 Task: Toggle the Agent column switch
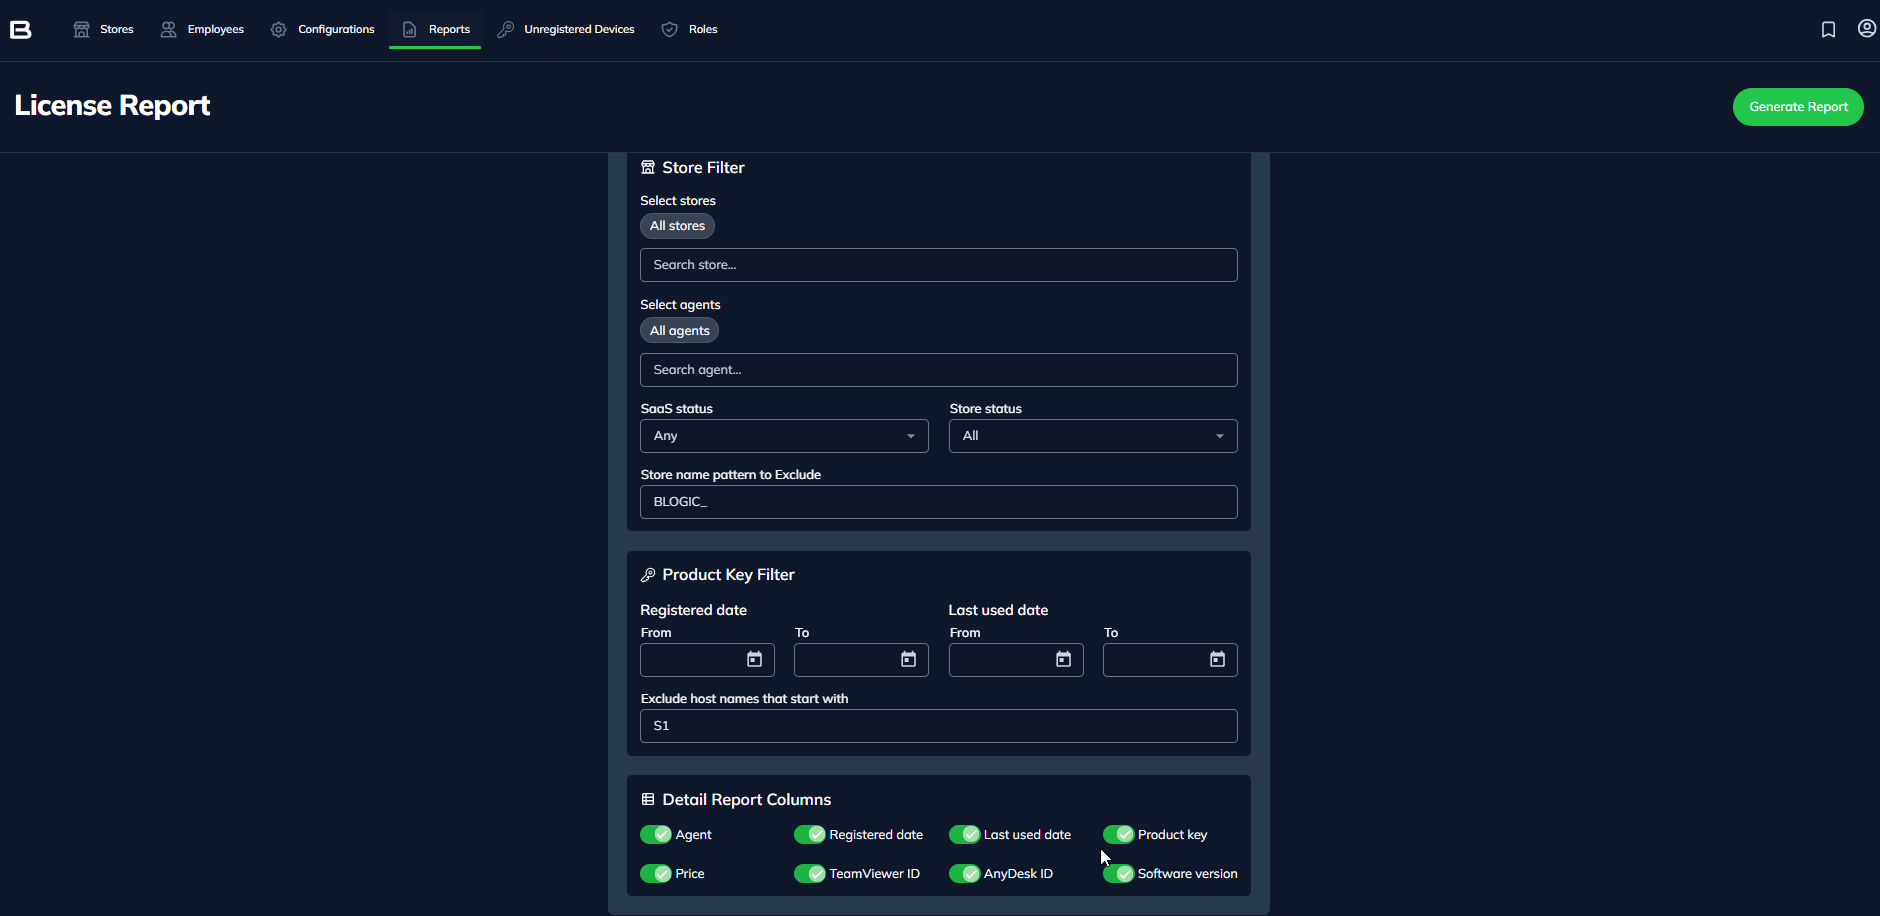click(656, 835)
